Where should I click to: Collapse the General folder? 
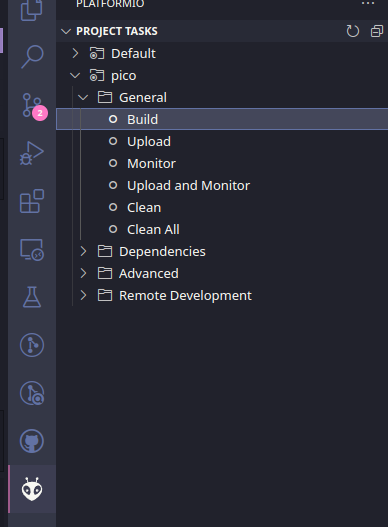click(x=83, y=97)
